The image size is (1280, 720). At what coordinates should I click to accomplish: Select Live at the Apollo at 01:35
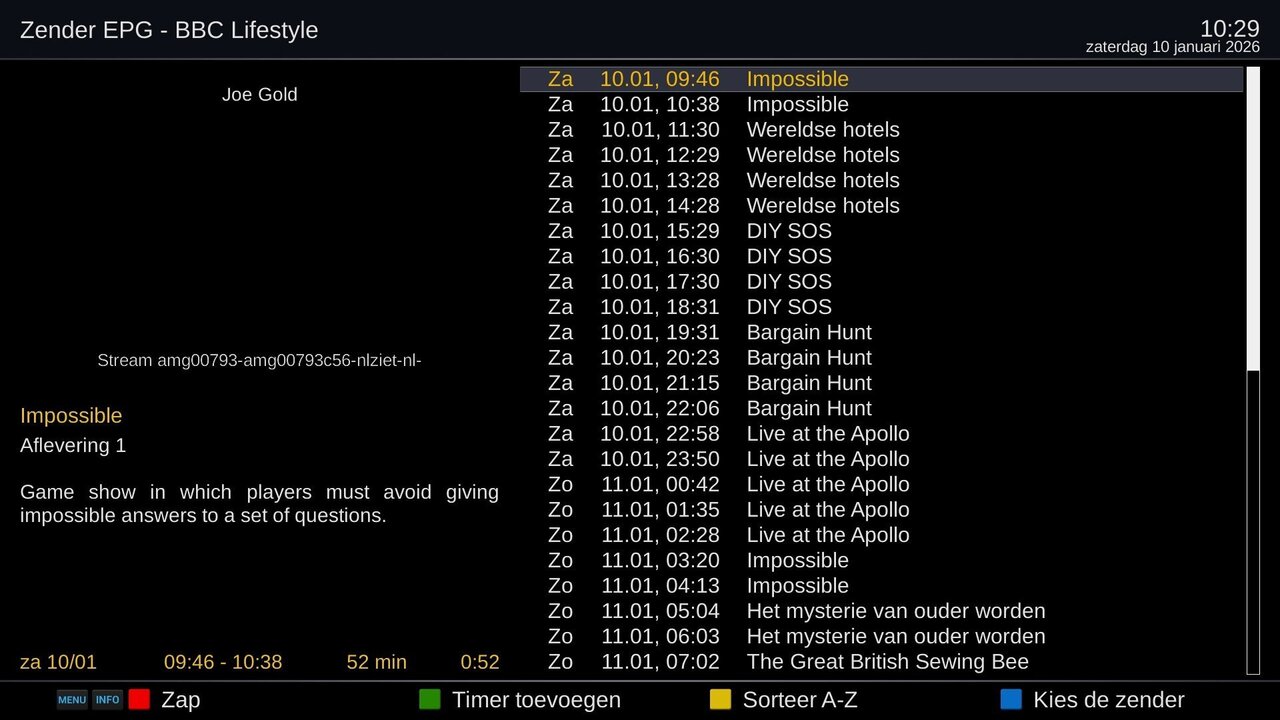pos(881,510)
